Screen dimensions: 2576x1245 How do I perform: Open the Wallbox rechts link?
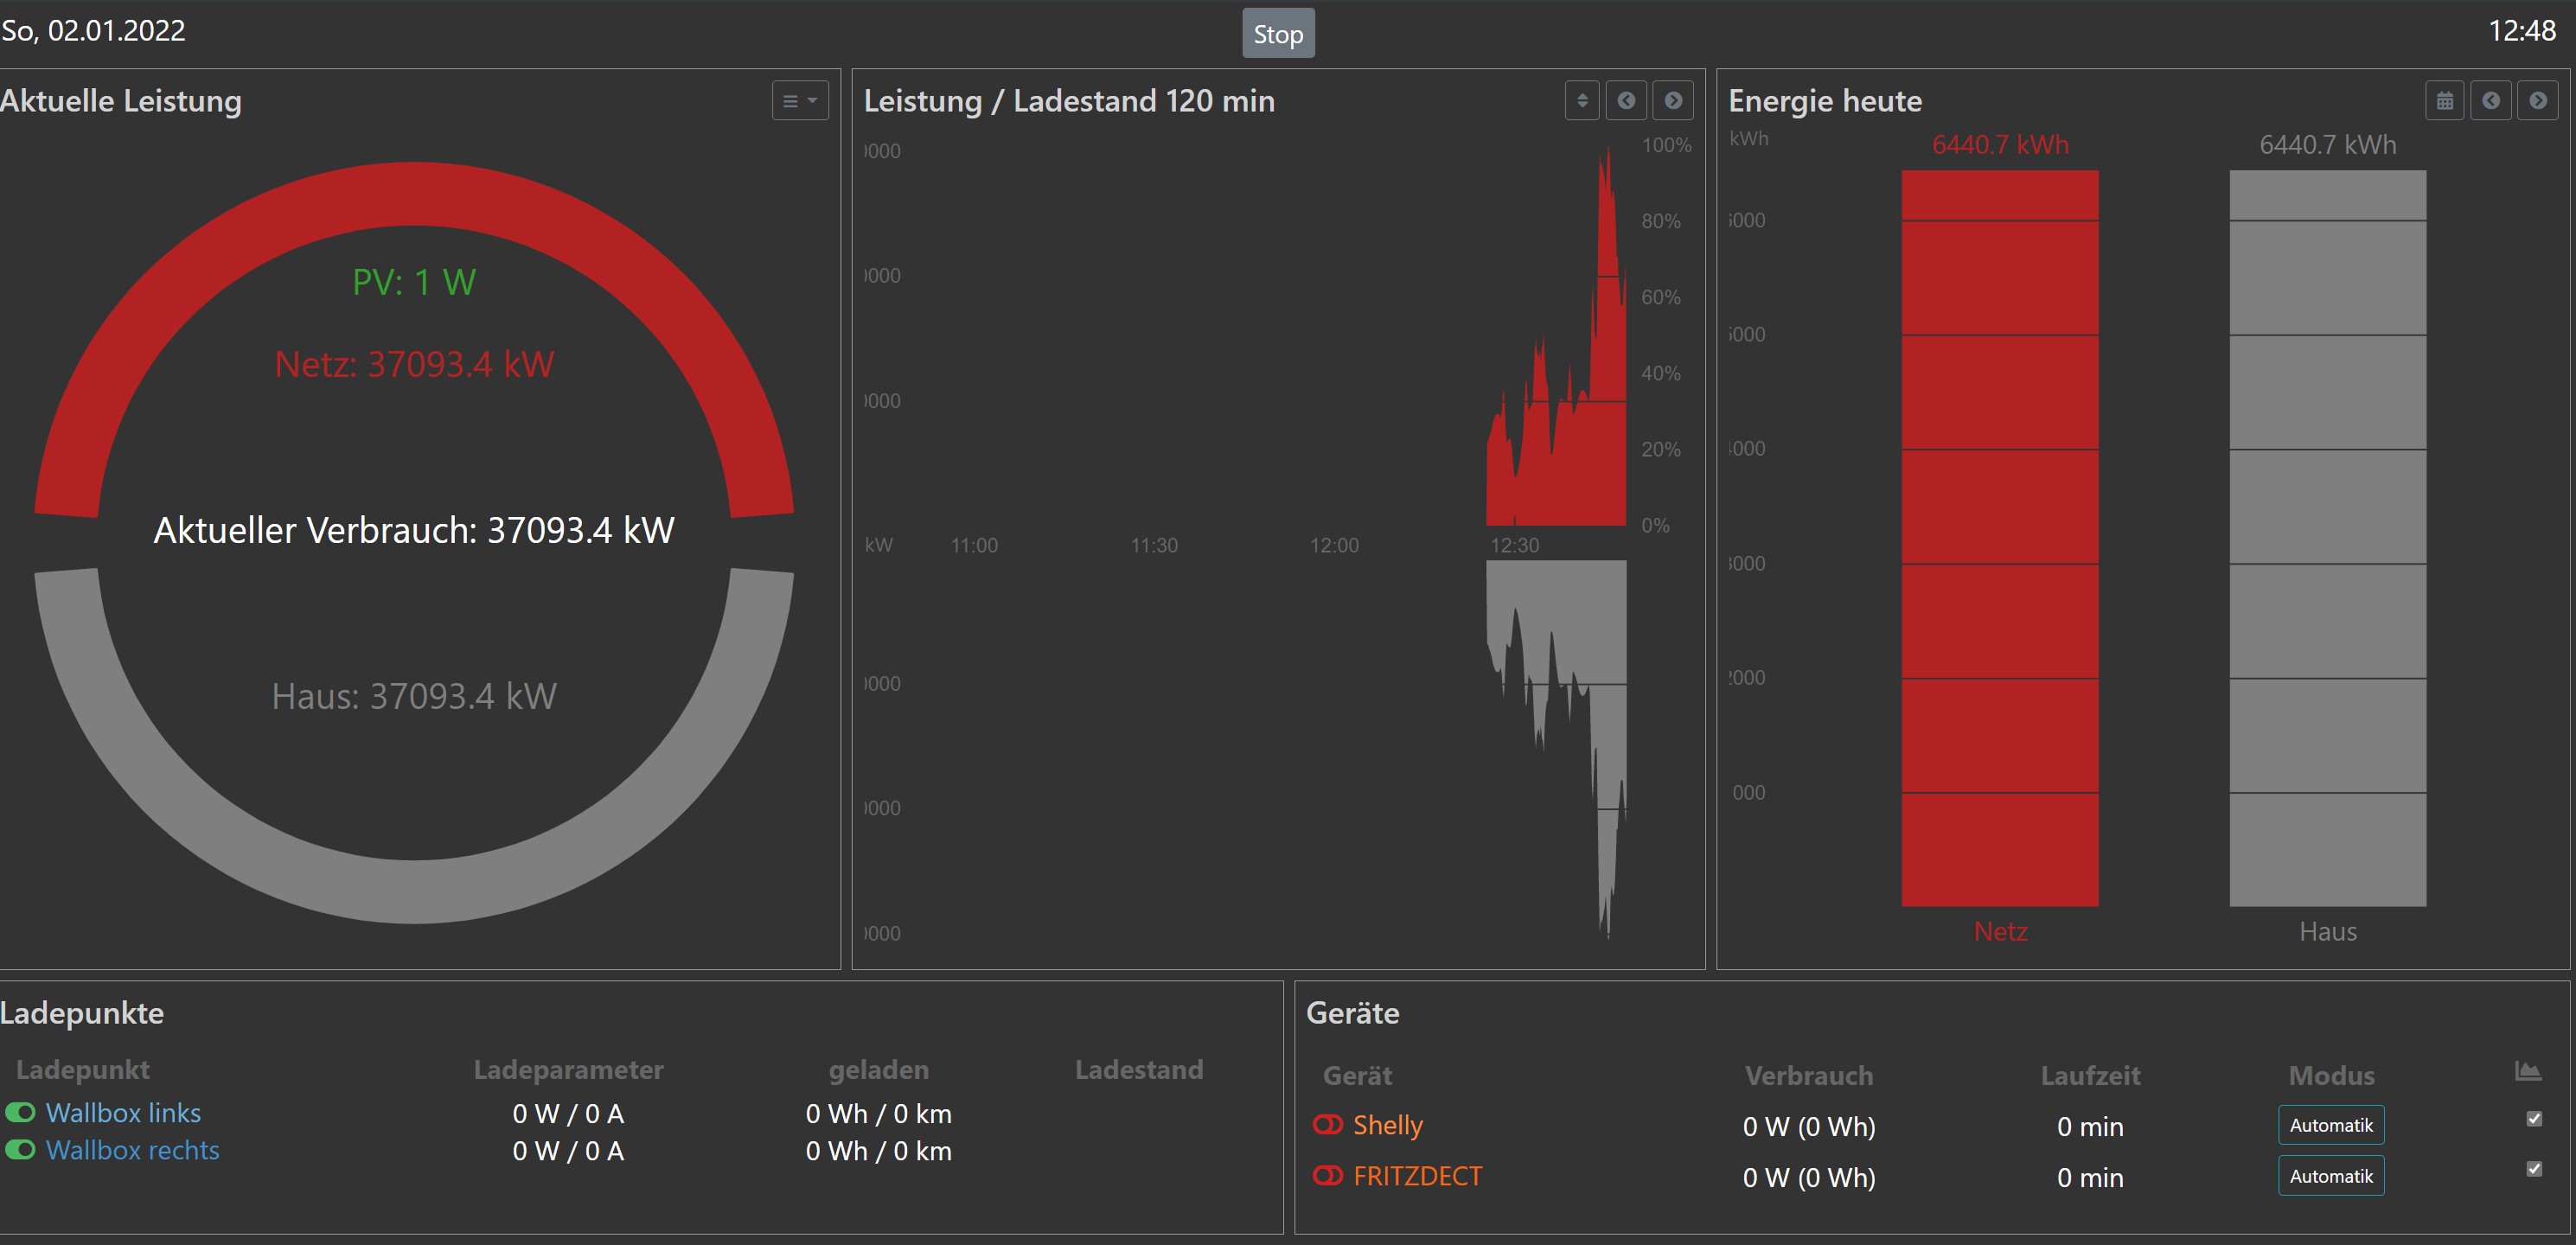click(x=132, y=1150)
